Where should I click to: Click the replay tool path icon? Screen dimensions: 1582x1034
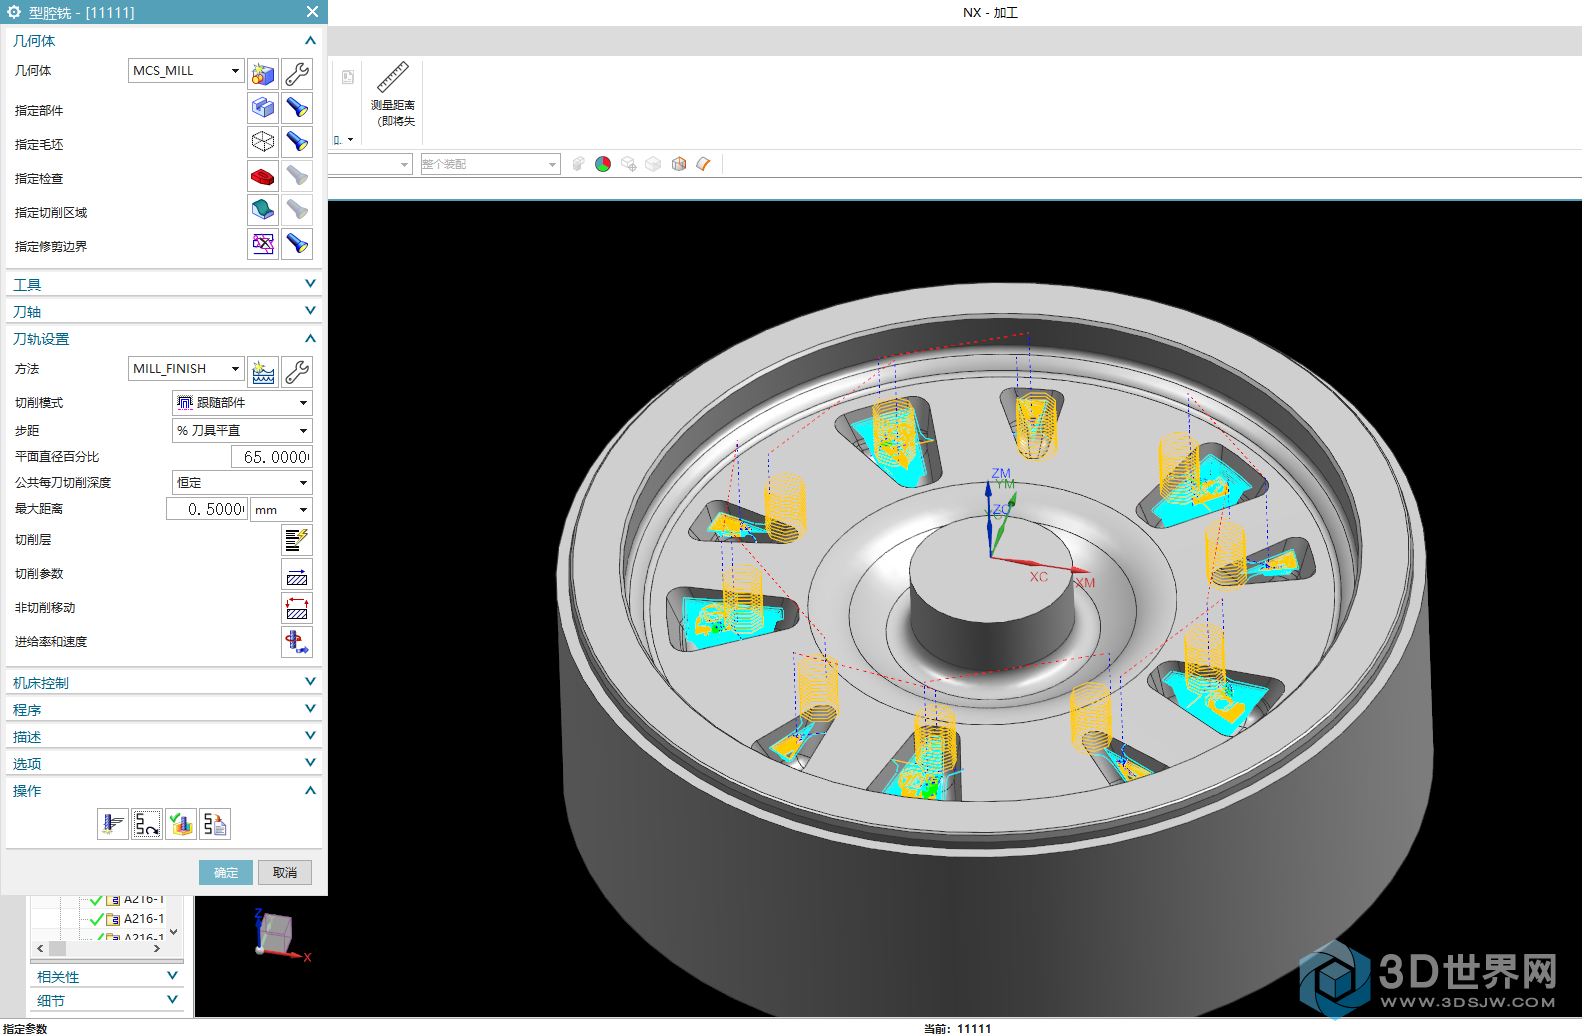[x=147, y=824]
